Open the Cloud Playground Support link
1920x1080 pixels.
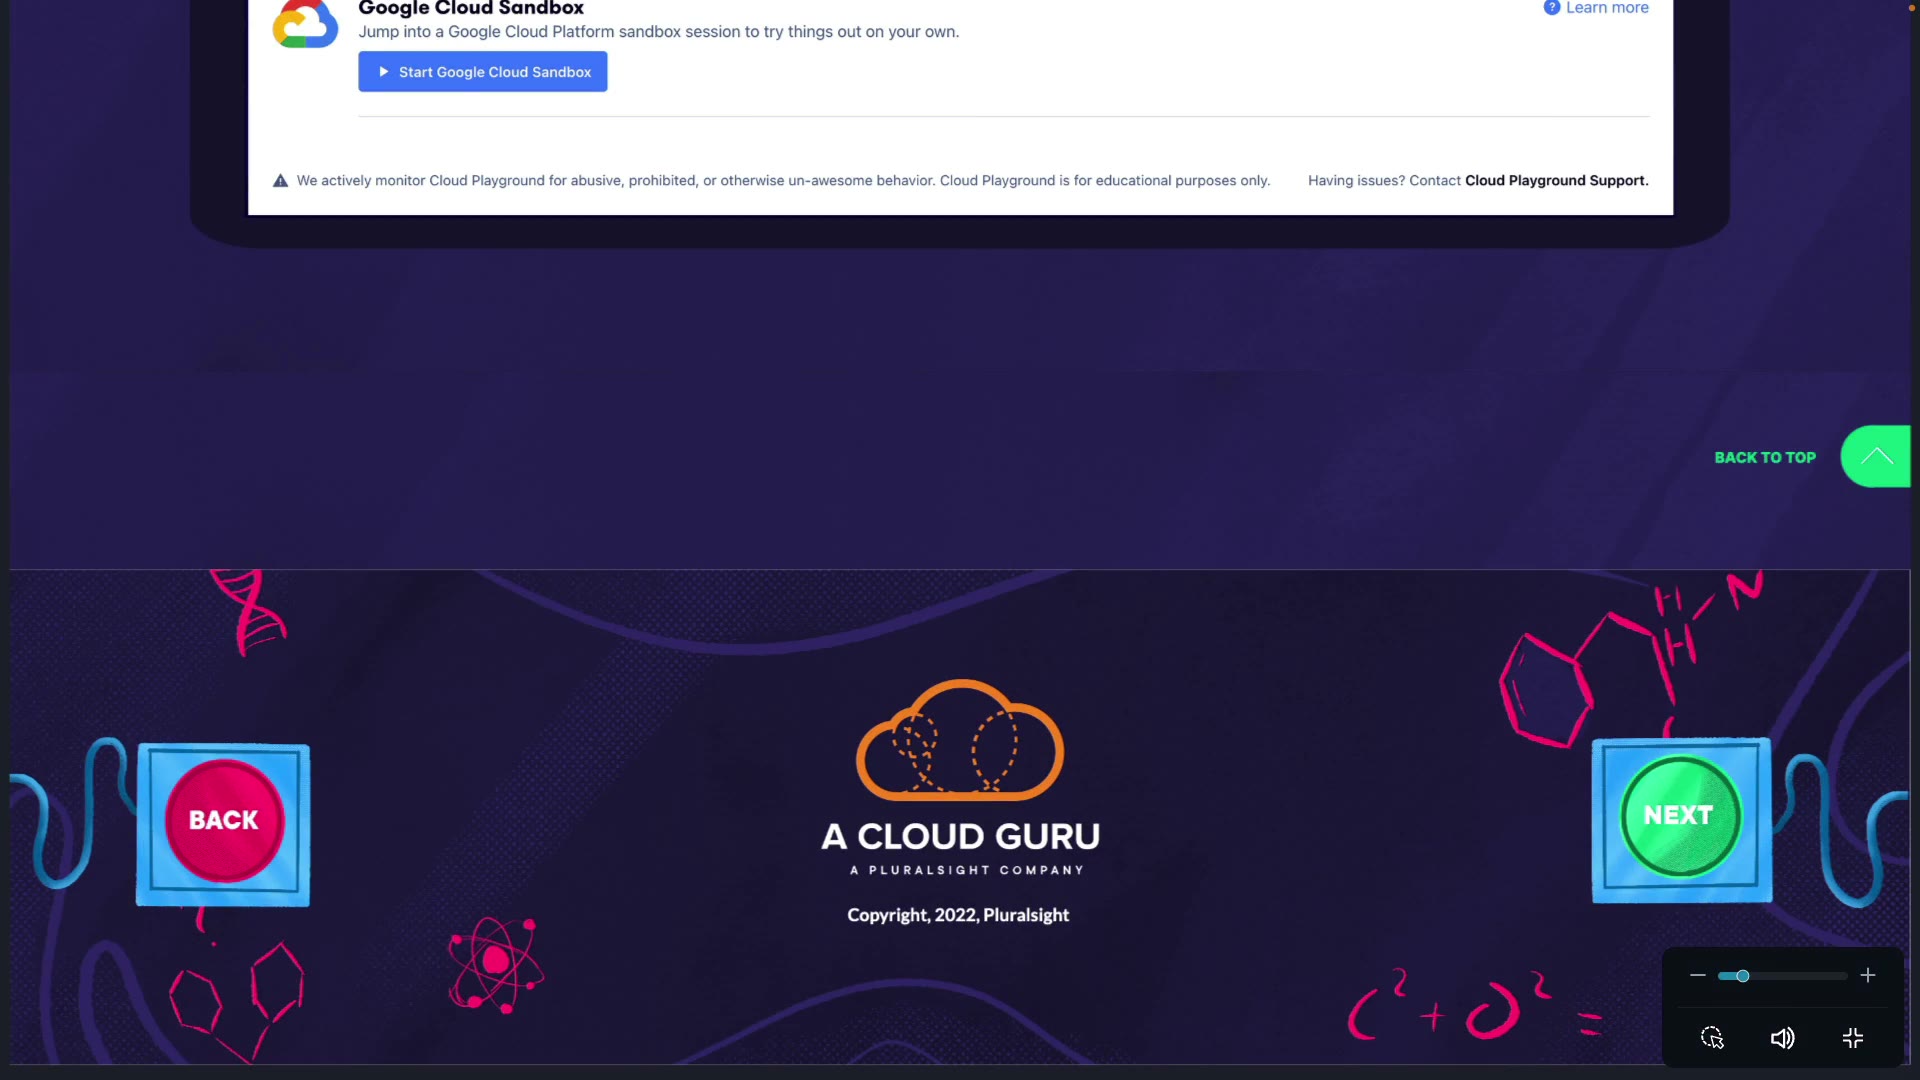(1556, 181)
